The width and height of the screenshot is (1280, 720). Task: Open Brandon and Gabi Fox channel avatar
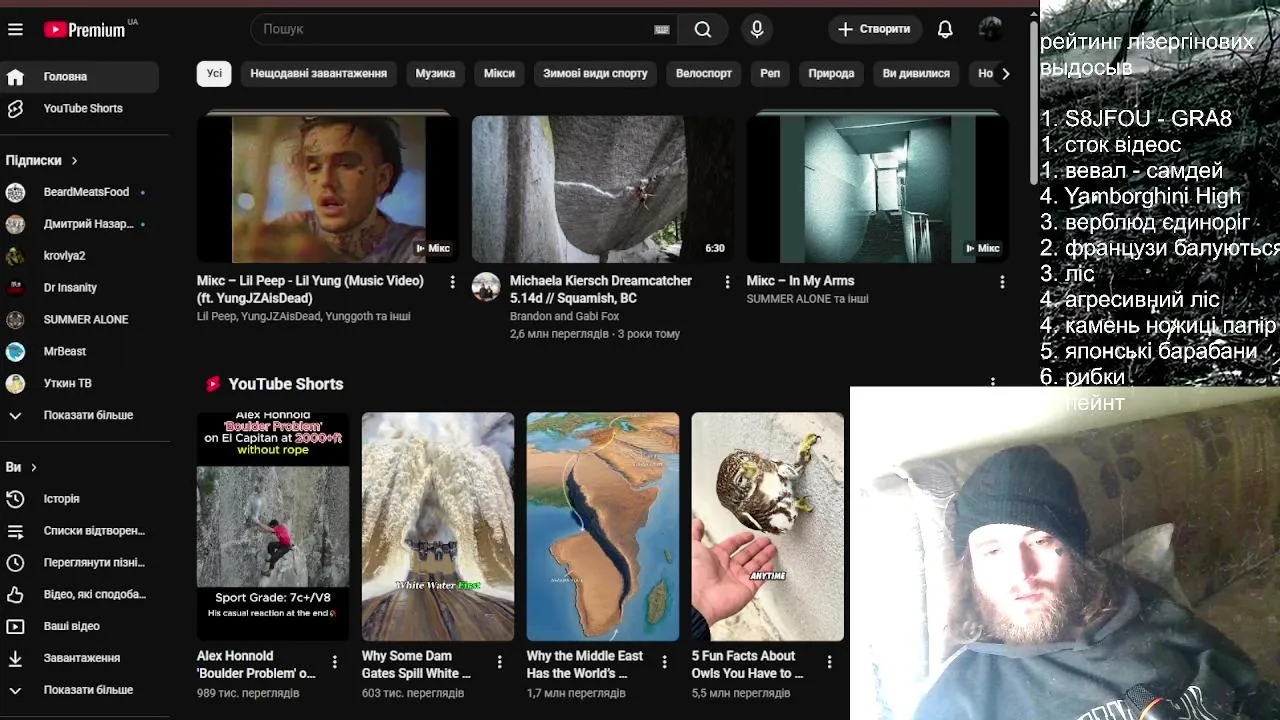click(486, 287)
